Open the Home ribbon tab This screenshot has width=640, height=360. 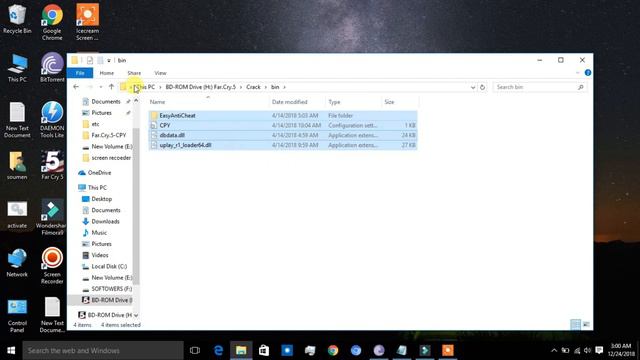tap(107, 73)
